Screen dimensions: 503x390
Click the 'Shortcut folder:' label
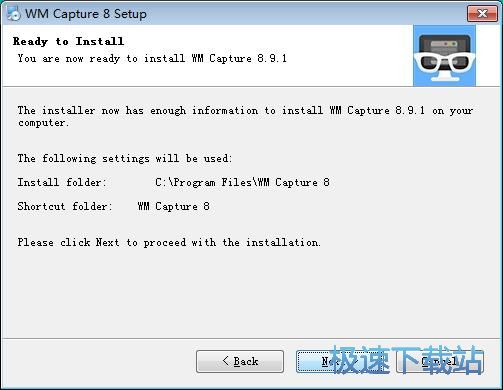65,206
